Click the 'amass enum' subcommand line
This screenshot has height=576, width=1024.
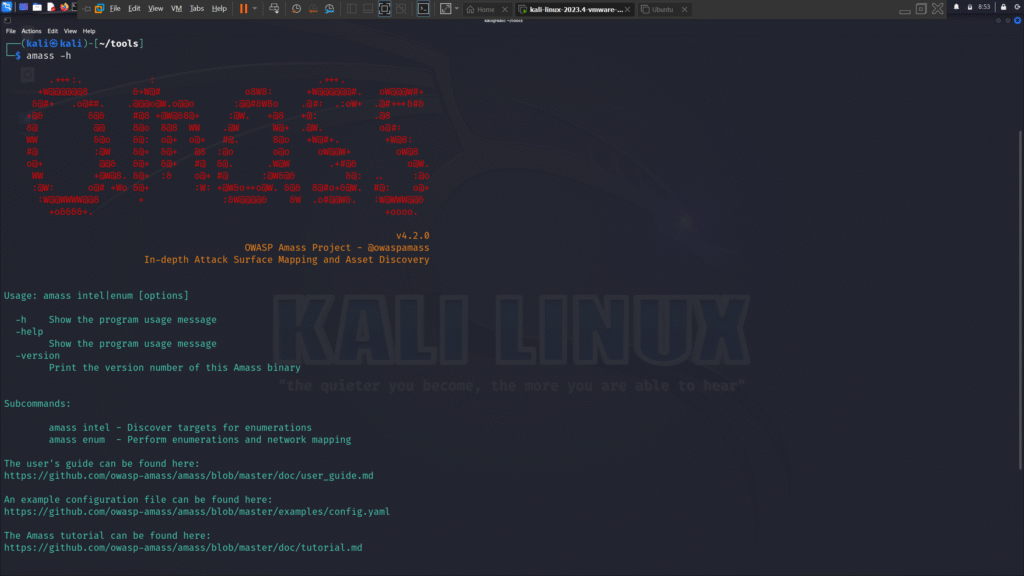click(x=200, y=440)
